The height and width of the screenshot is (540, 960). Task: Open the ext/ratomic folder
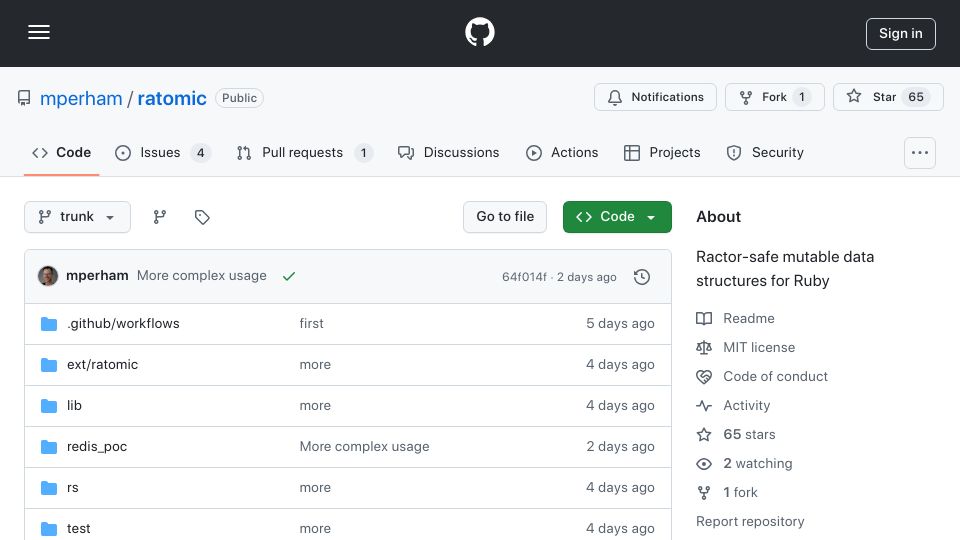click(x=102, y=364)
